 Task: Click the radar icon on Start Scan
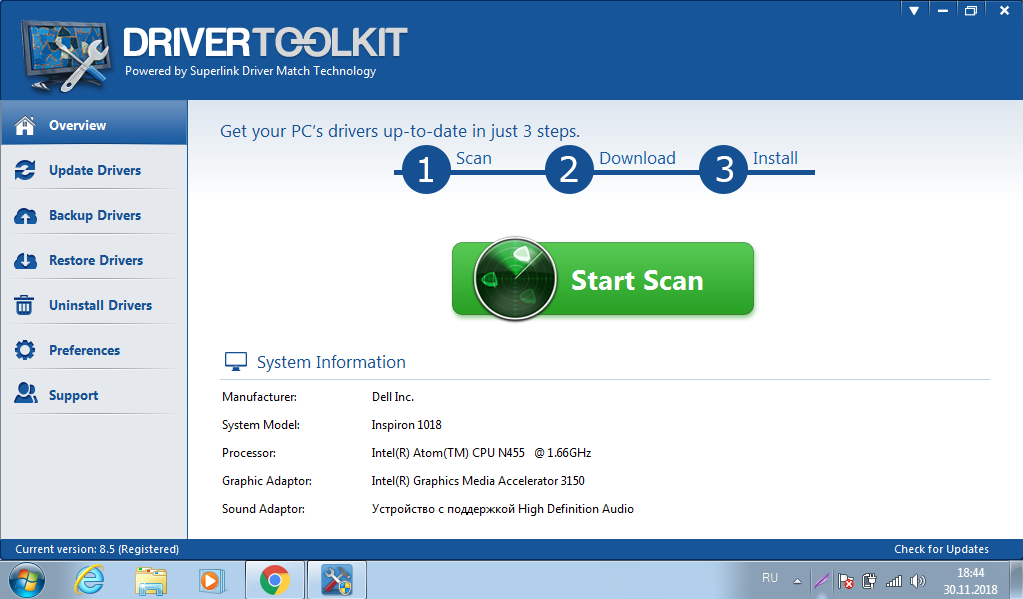click(x=515, y=279)
